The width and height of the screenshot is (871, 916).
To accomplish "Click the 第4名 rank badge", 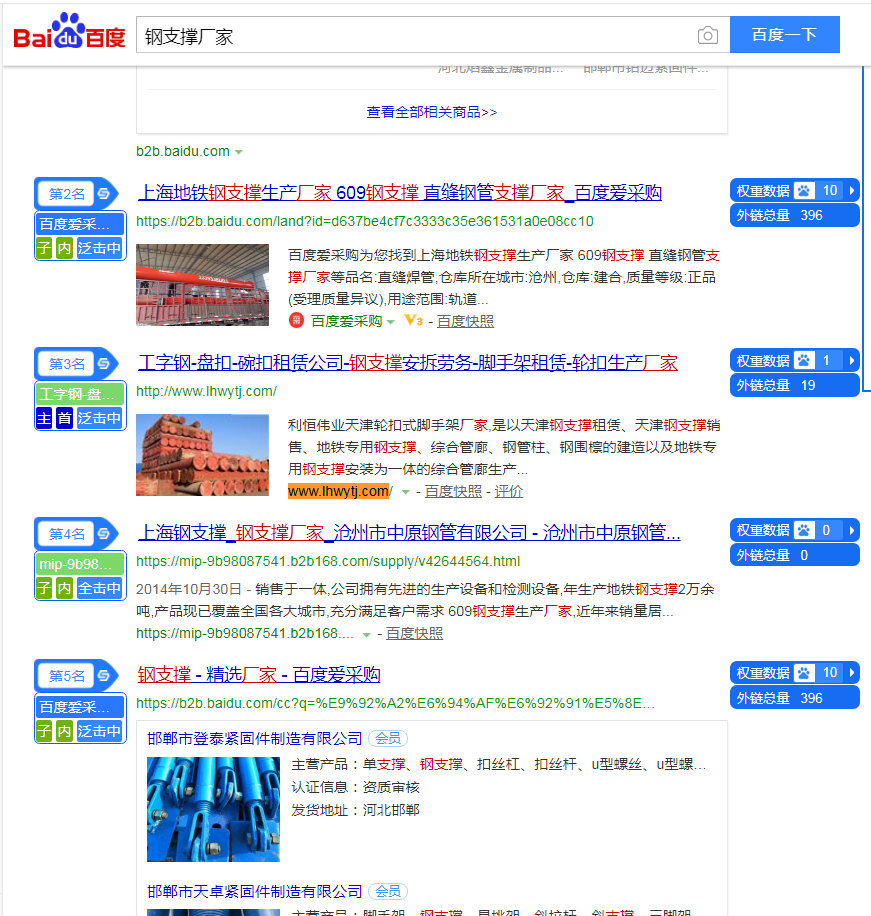I will click(67, 534).
